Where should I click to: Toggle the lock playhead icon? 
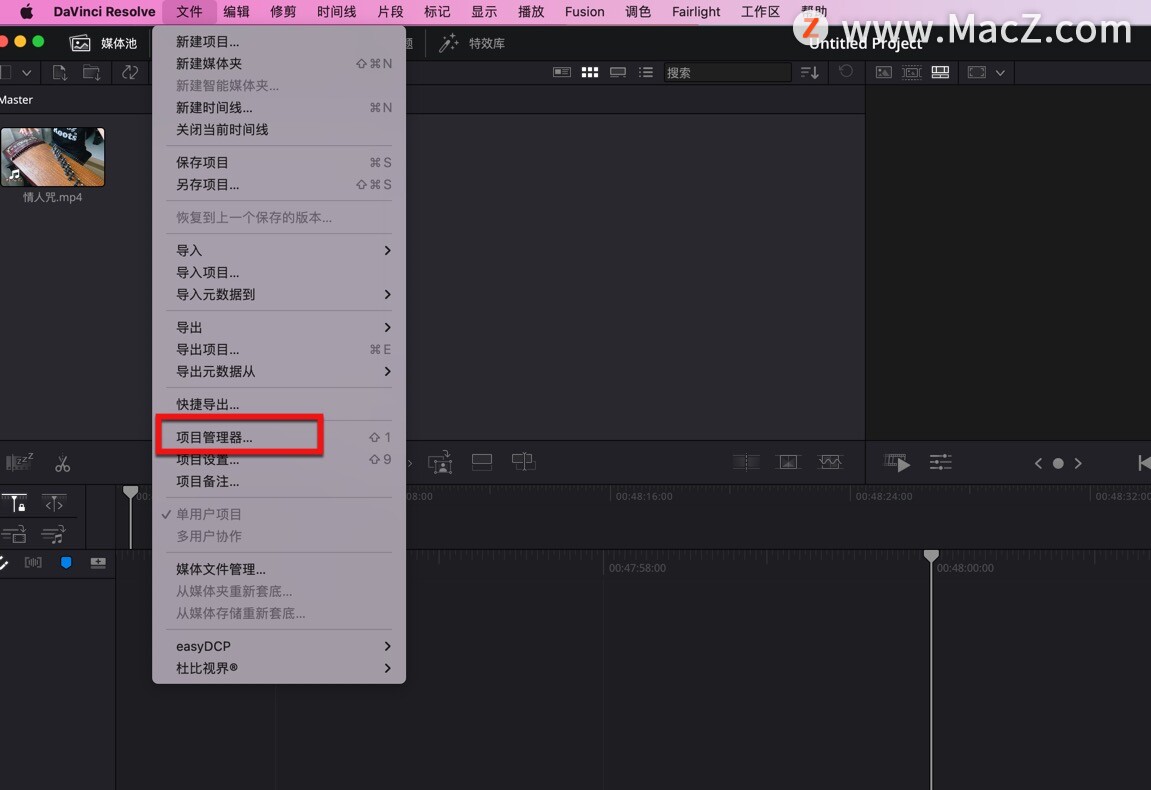(15, 504)
